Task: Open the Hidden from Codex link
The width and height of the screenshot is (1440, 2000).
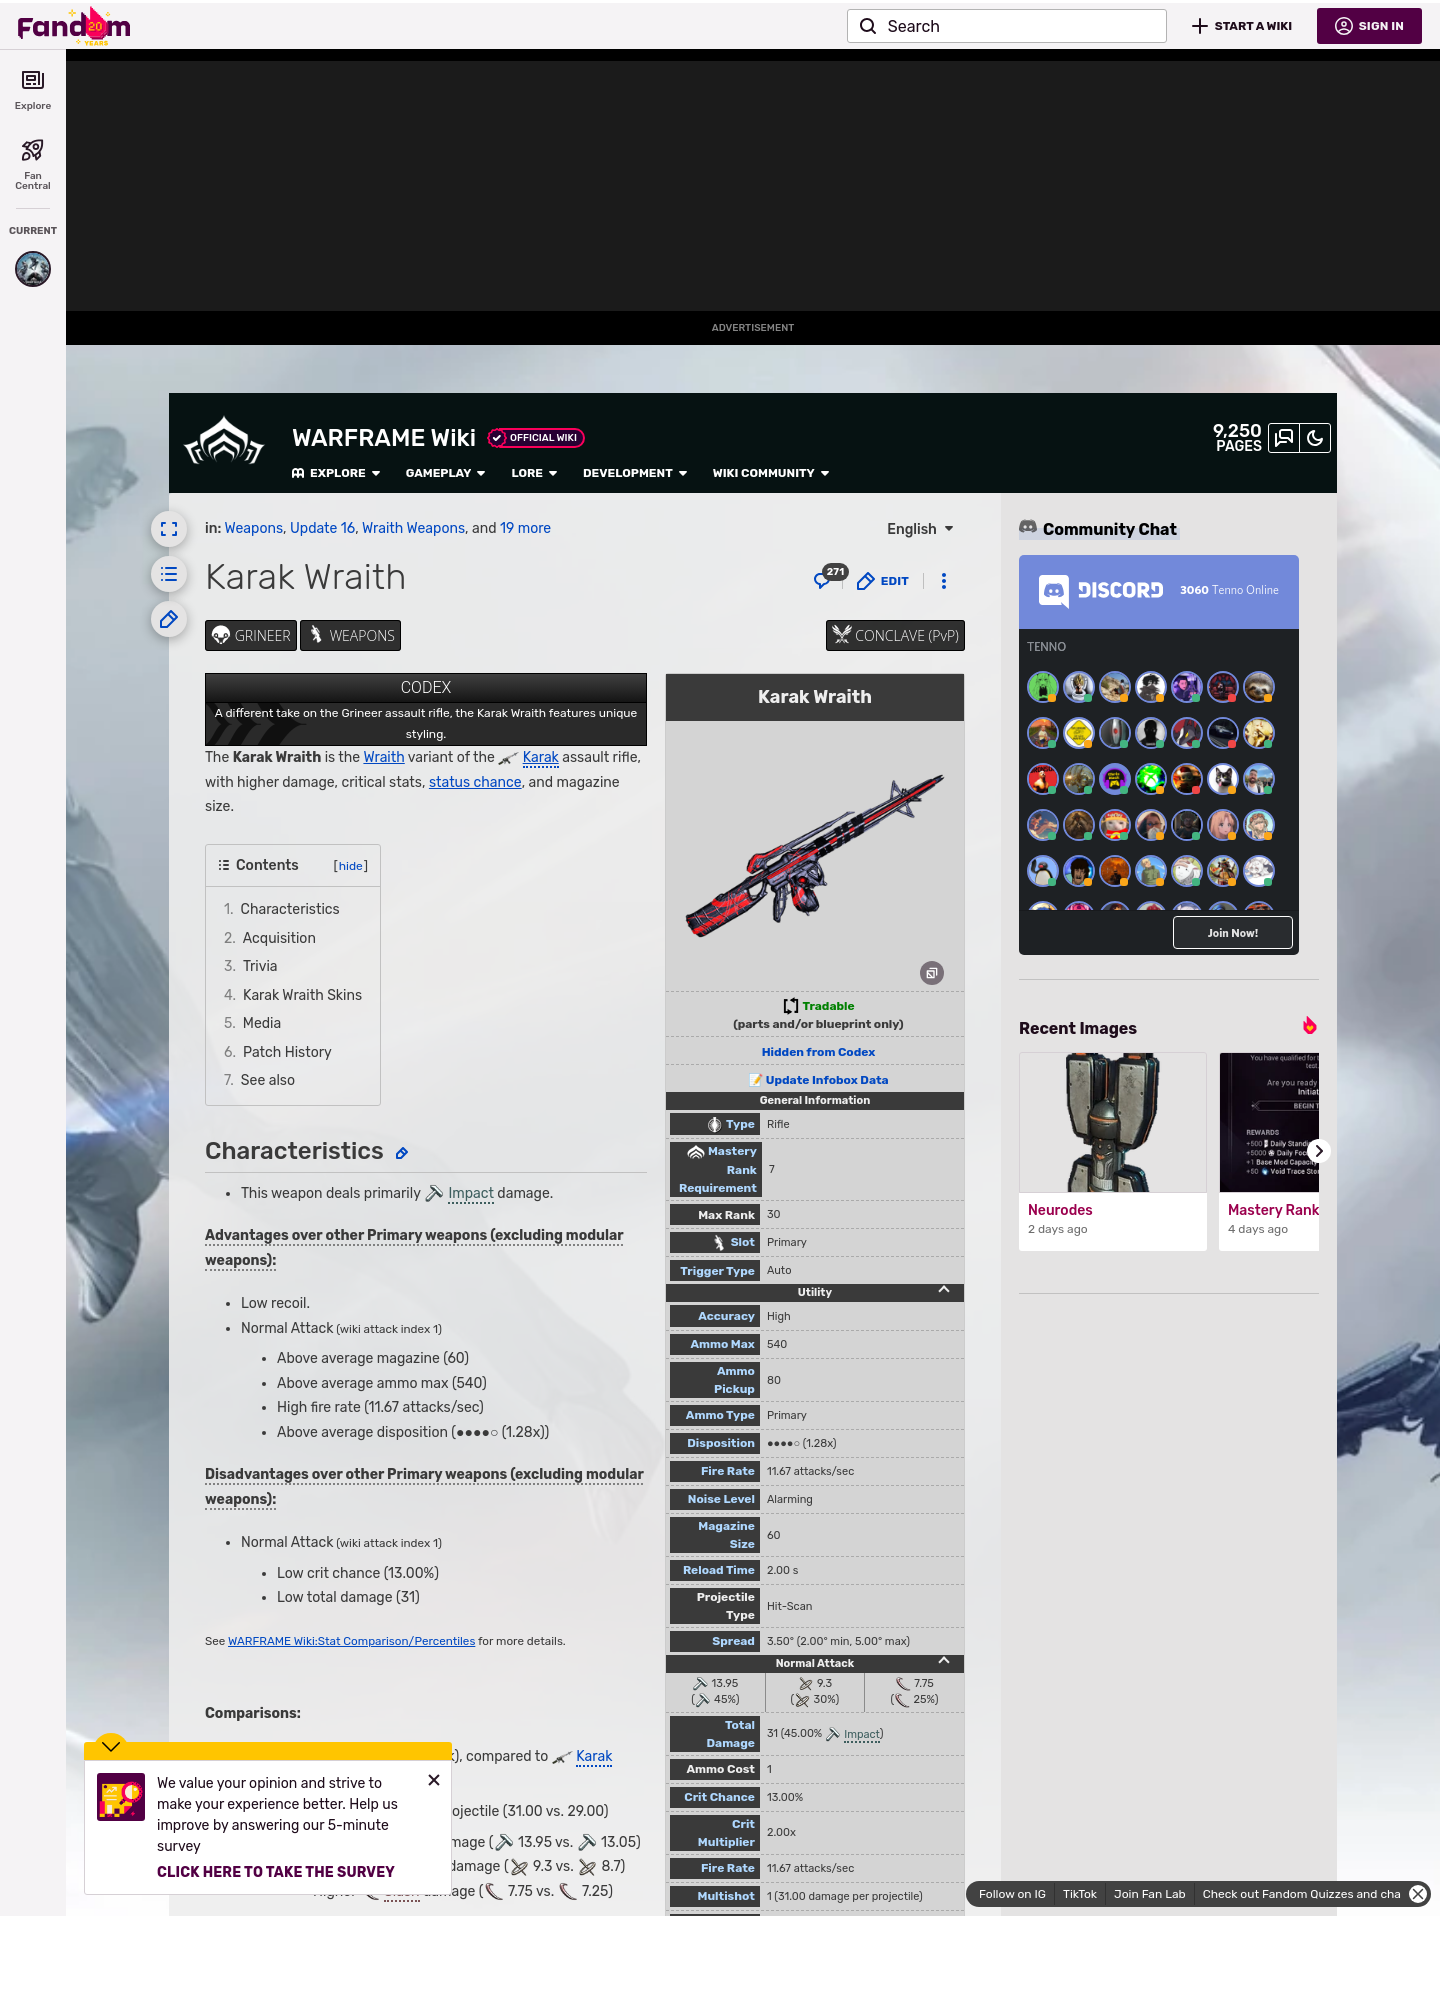Action: (x=818, y=1052)
